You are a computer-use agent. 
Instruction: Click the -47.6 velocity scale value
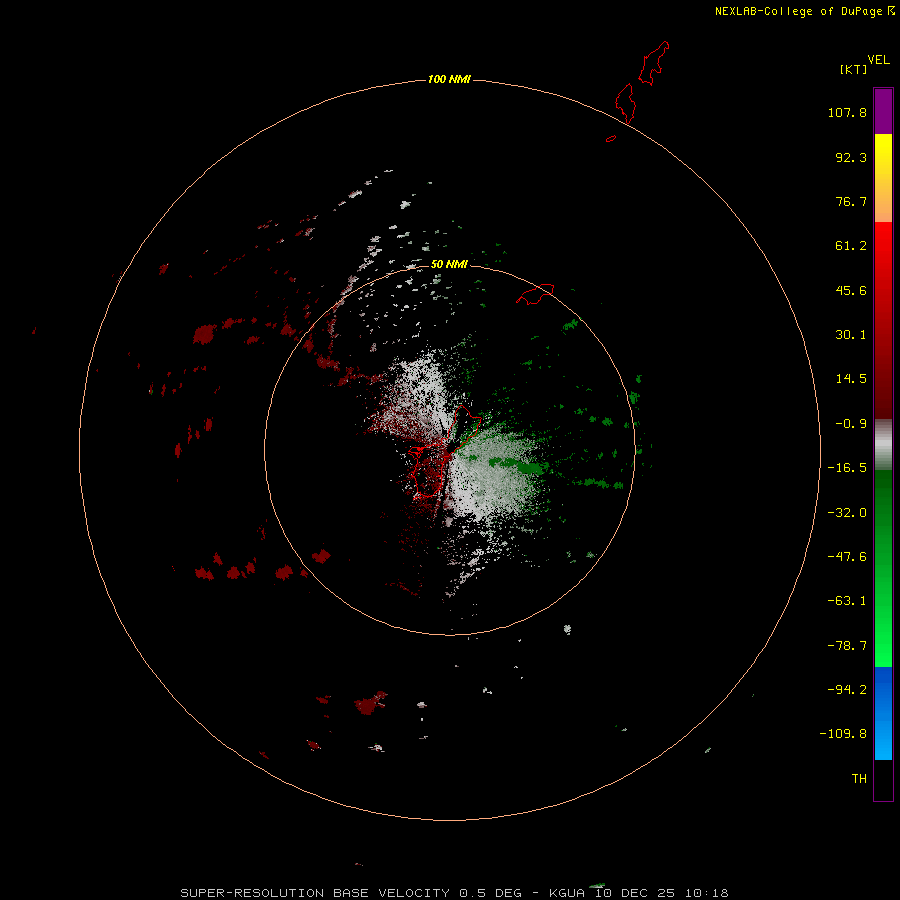point(847,557)
